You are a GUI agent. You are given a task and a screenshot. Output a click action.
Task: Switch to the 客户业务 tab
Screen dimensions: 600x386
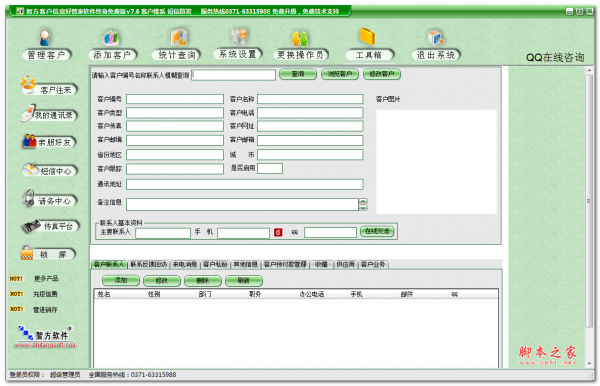[x=373, y=264]
